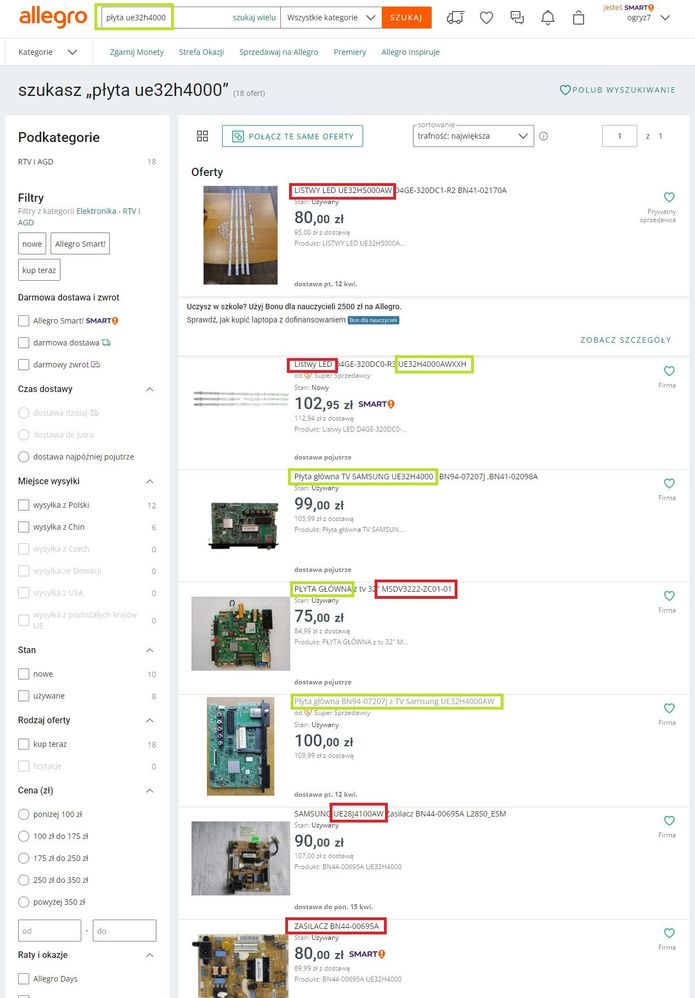Image resolution: width=695 pixels, height=998 pixels.
Task: Favorite the 80,00 zł LISTWY LED offer
Action: click(669, 197)
